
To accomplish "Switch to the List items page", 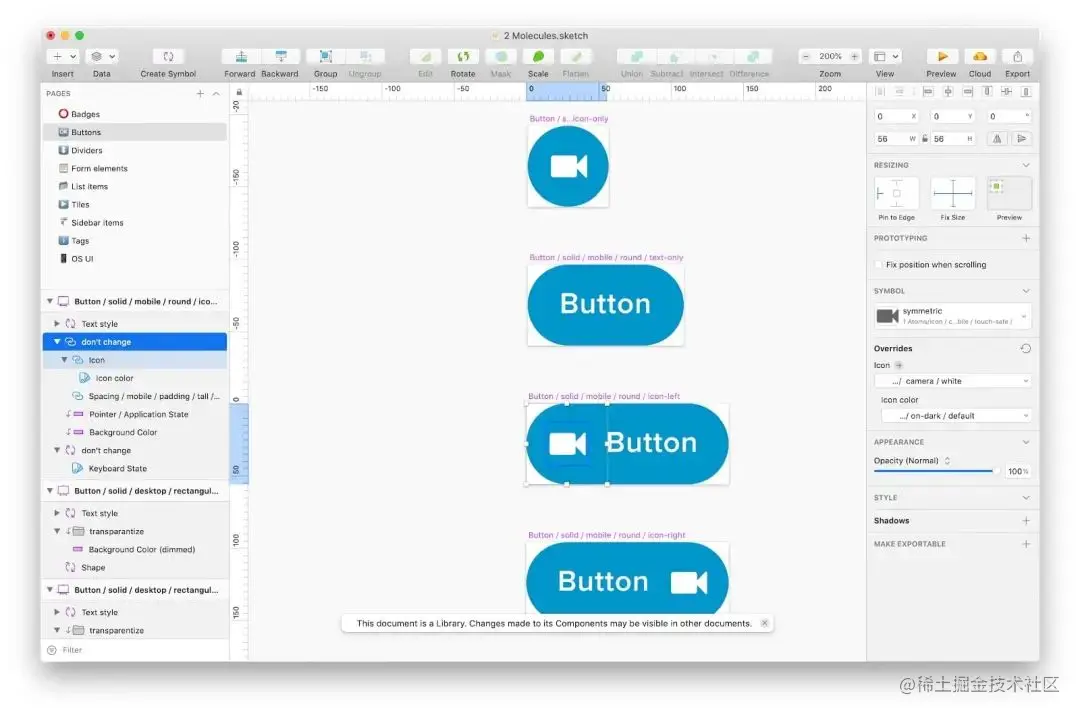I will click(x=89, y=186).
